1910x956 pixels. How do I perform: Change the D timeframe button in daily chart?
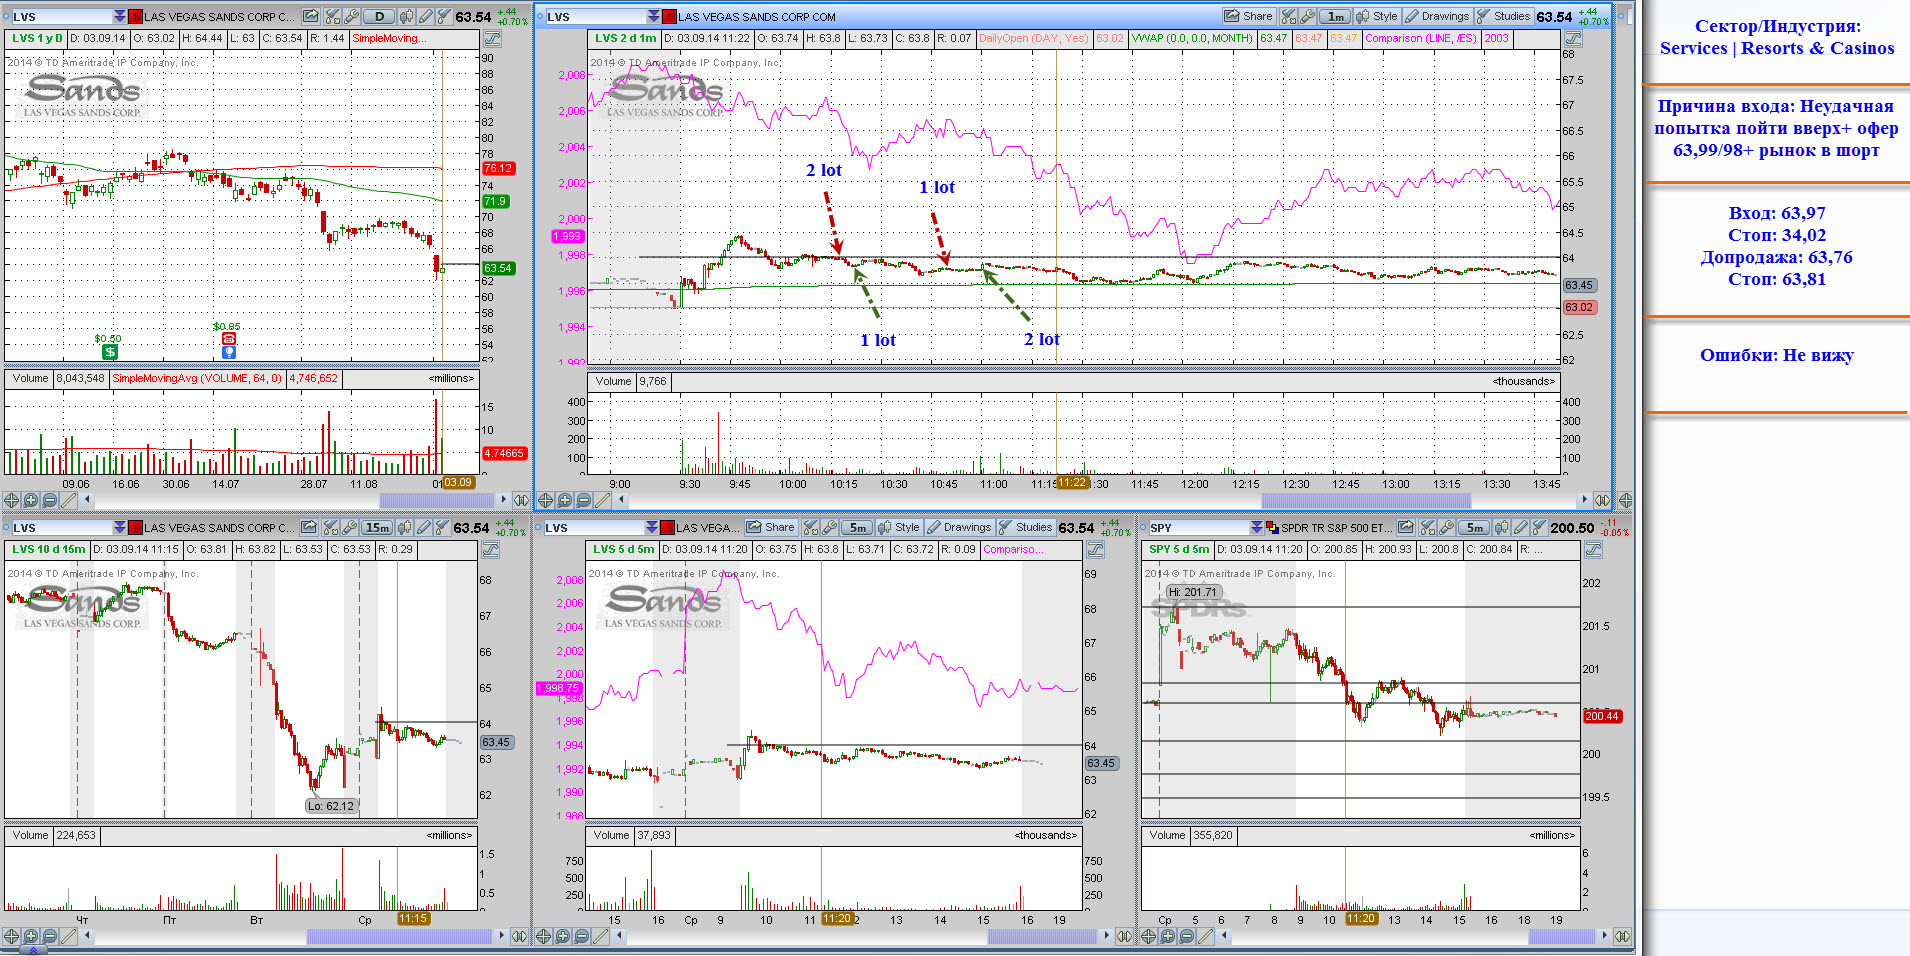[x=379, y=17]
